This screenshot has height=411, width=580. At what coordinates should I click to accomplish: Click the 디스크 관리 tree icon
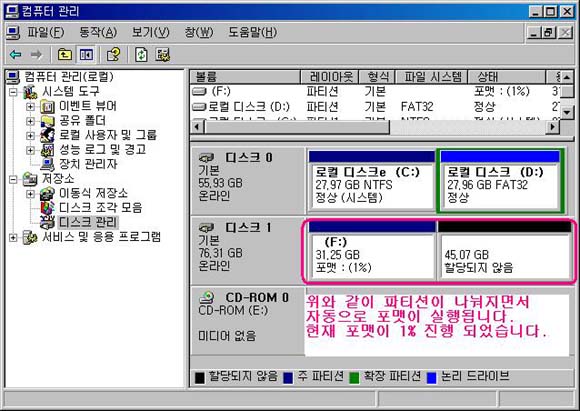[x=48, y=222]
